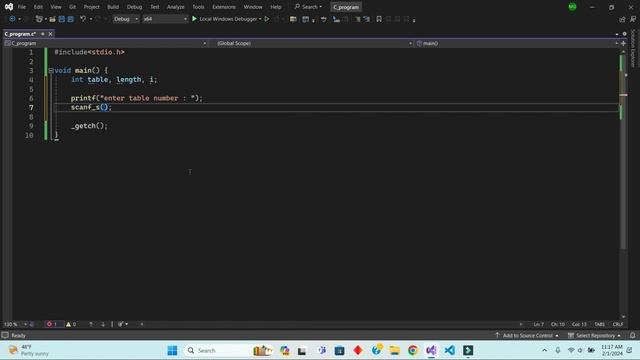
Task: Open VS Code from the taskbar
Action: (x=449, y=350)
